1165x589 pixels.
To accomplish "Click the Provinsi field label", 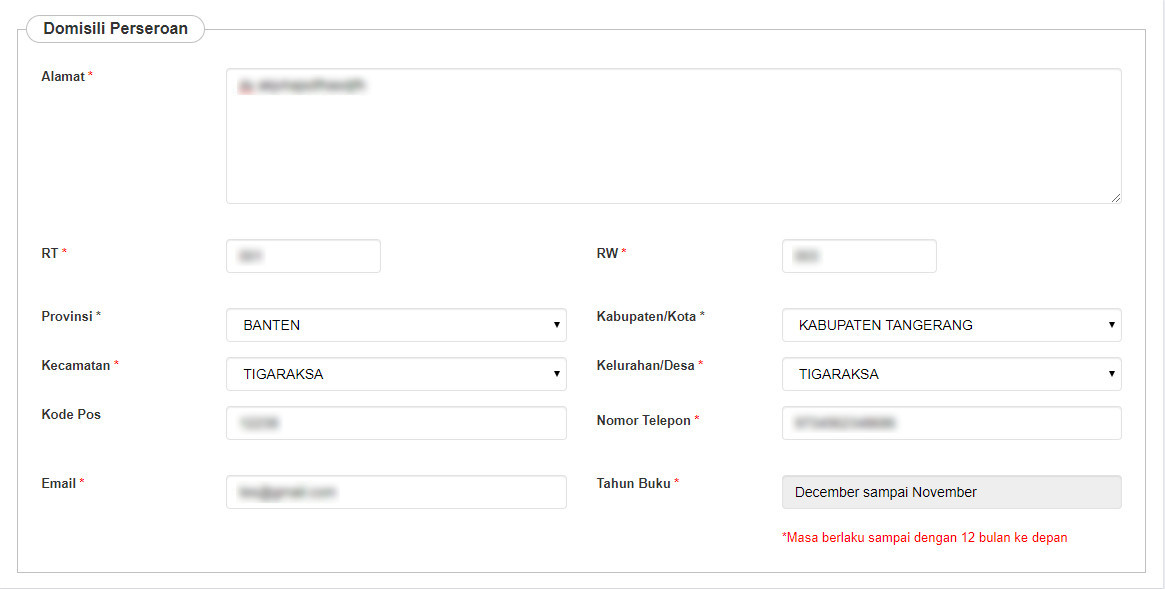I will coord(67,316).
